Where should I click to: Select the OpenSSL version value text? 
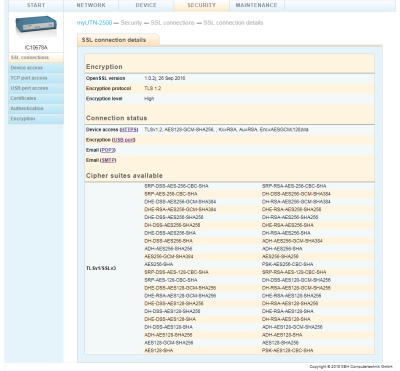[x=165, y=78]
